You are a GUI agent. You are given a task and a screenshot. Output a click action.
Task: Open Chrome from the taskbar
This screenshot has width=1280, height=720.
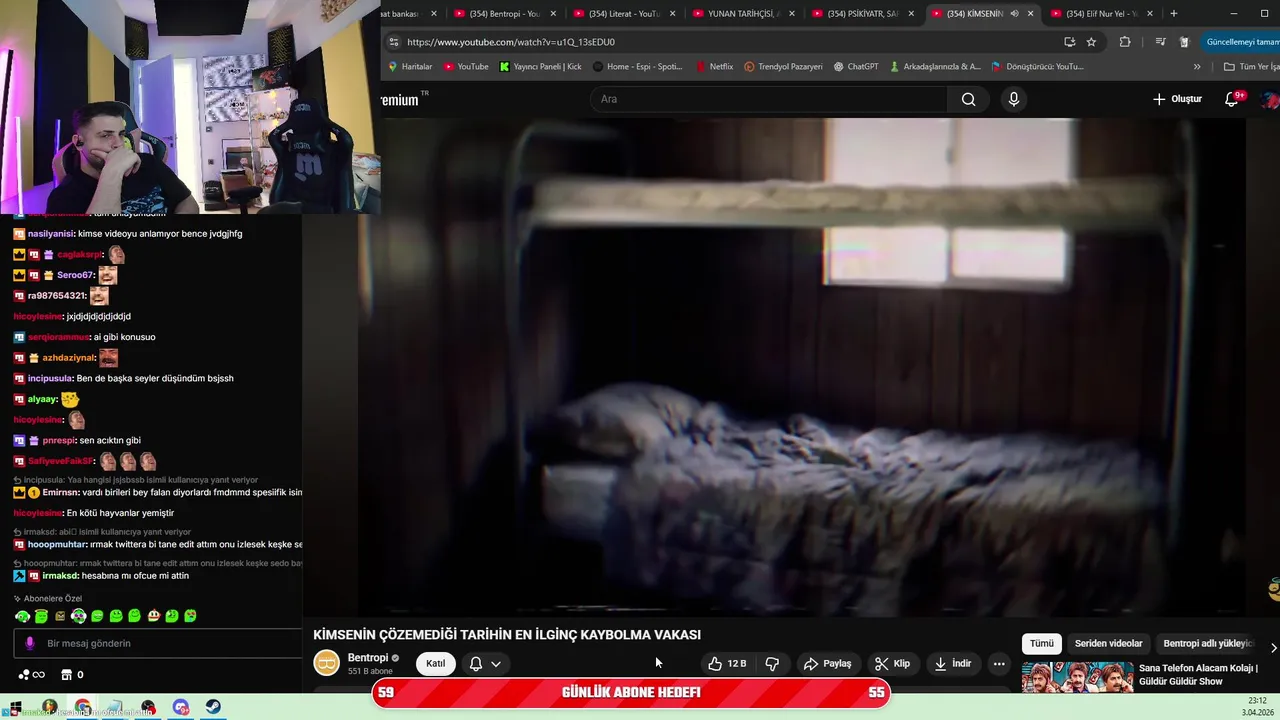82,707
